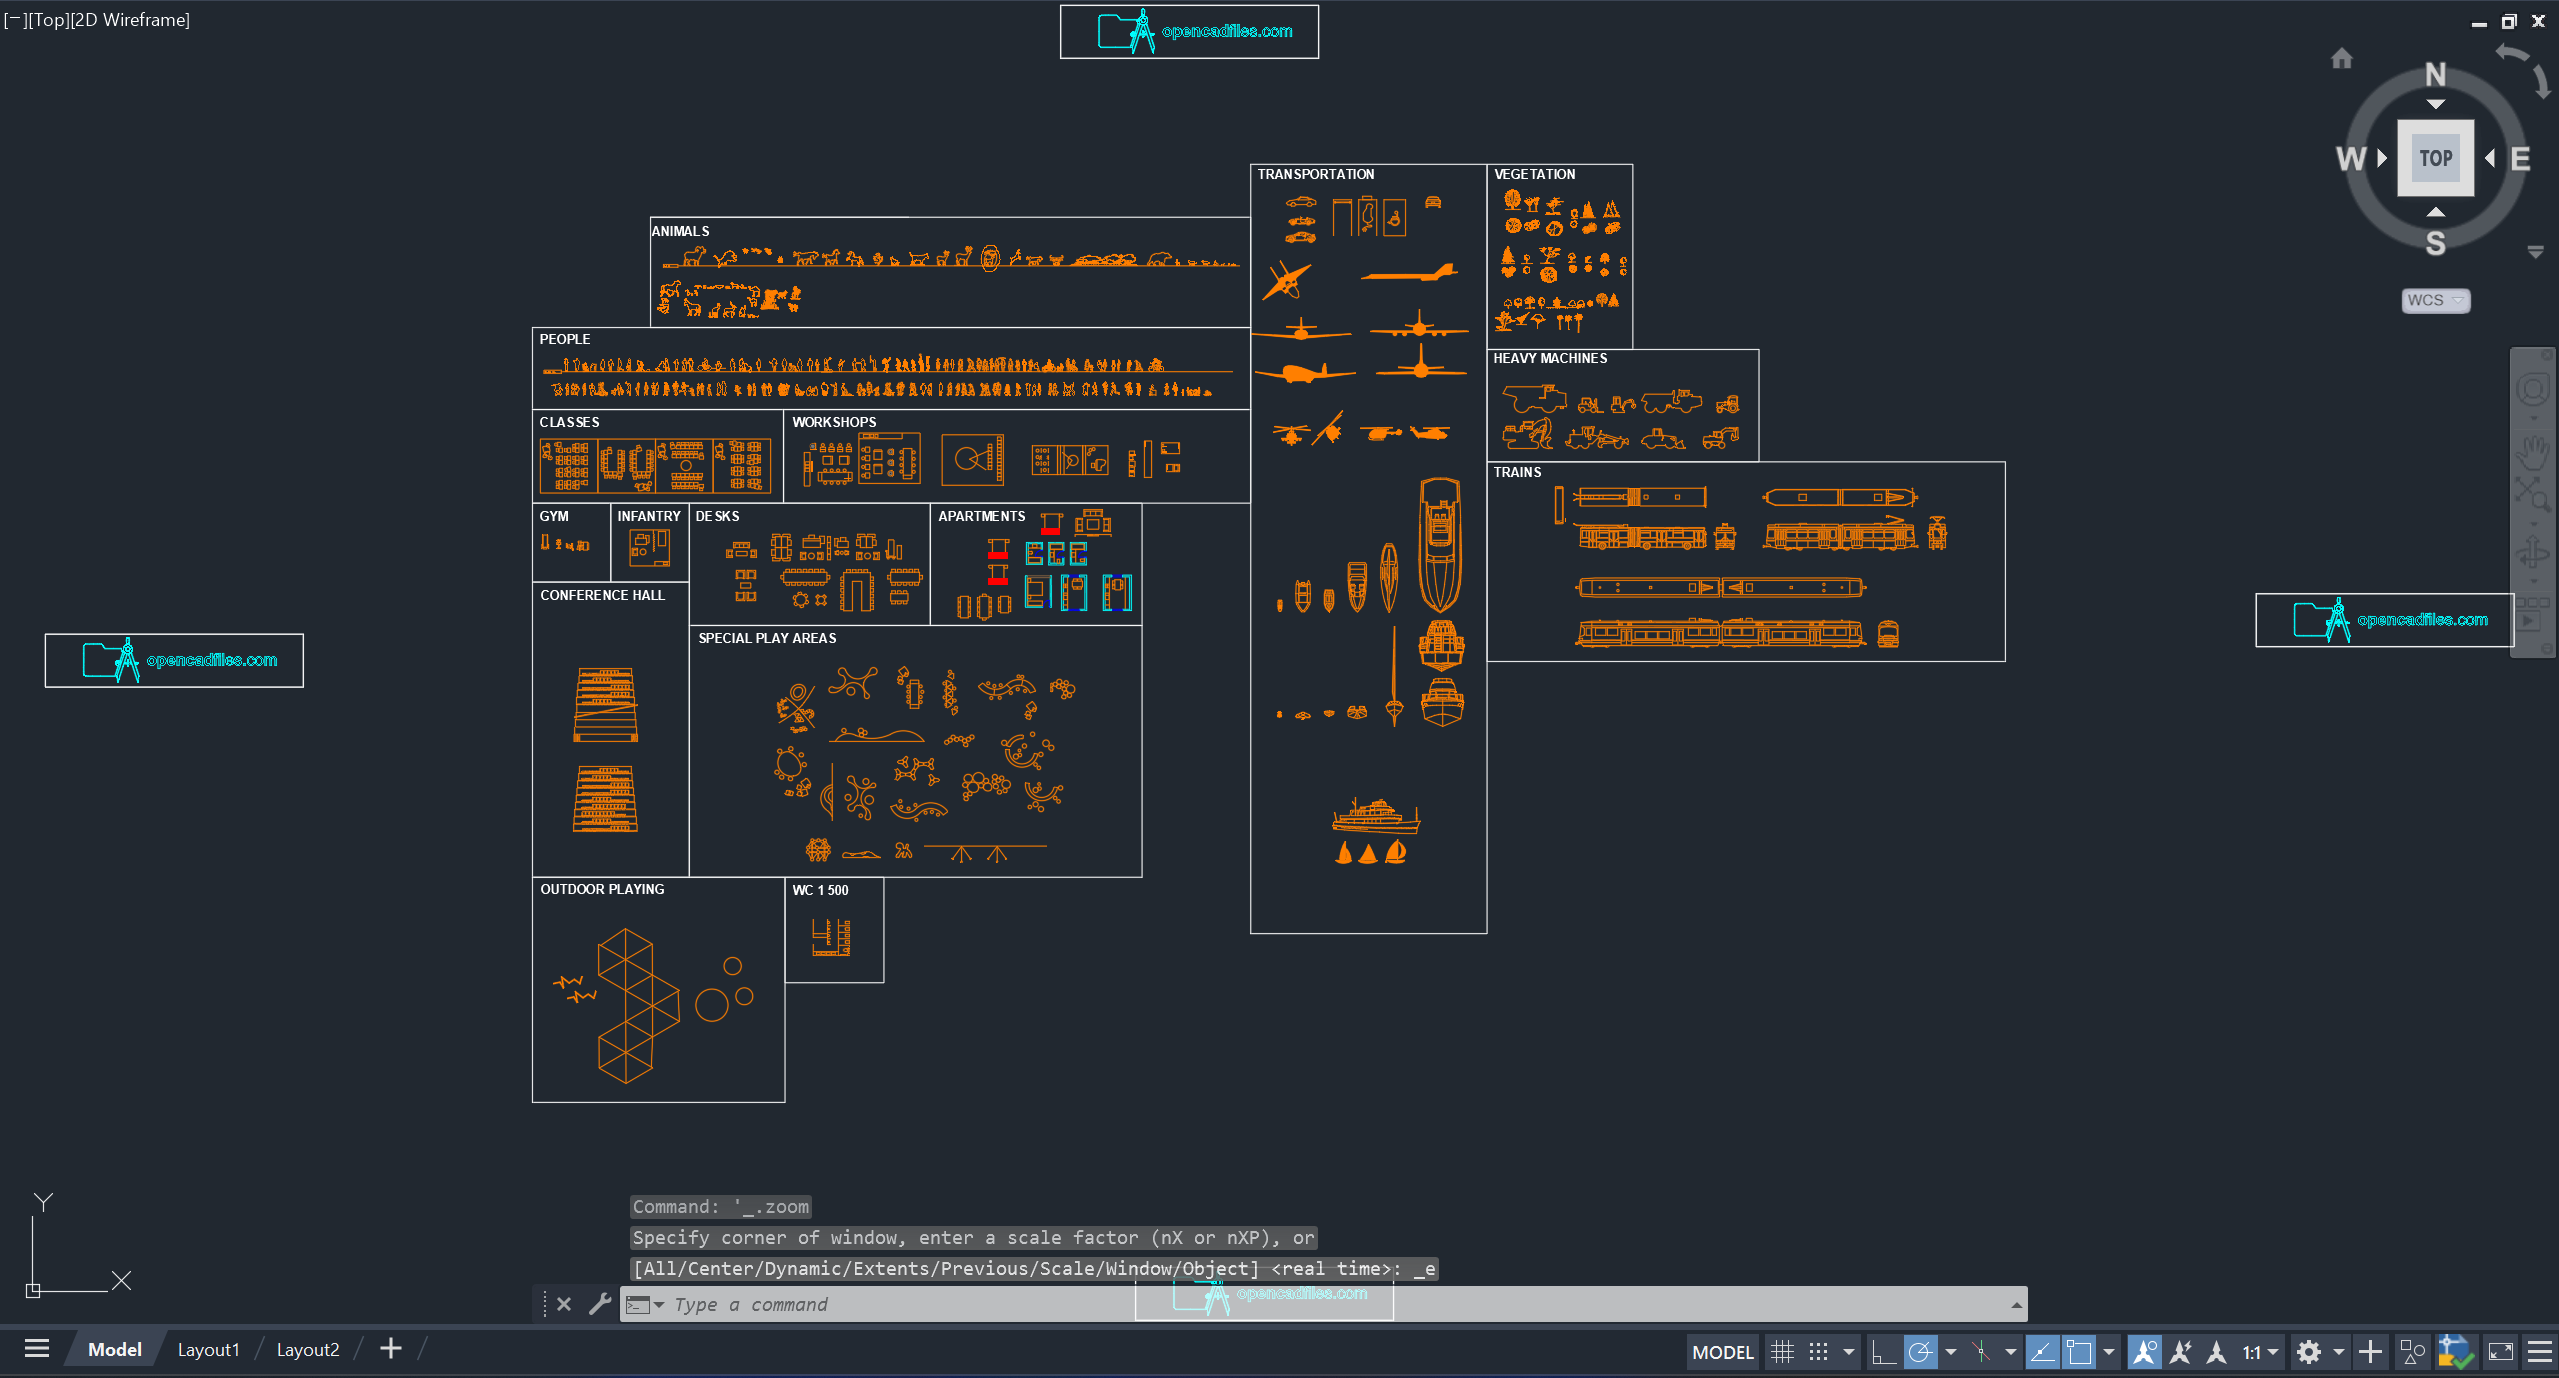Click the Clean Screen fullscreen icon

click(2500, 1353)
